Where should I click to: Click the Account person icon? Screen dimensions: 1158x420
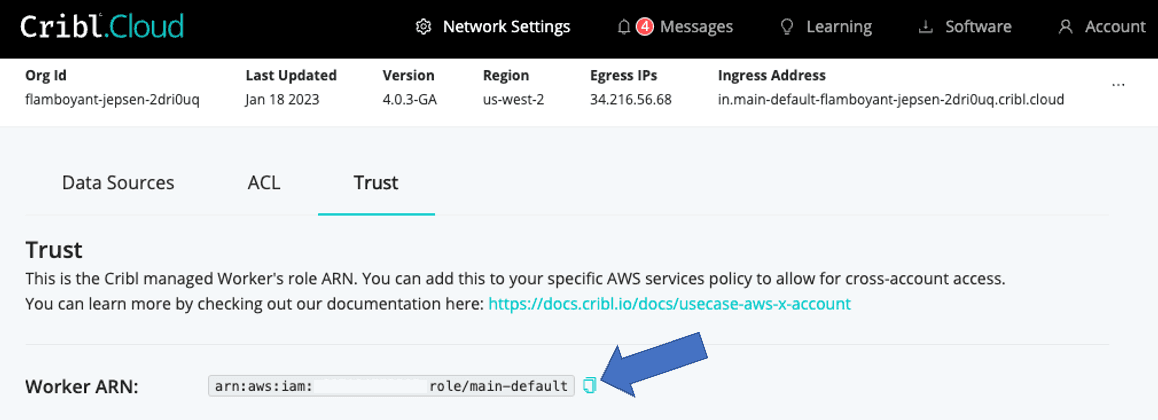click(1066, 27)
